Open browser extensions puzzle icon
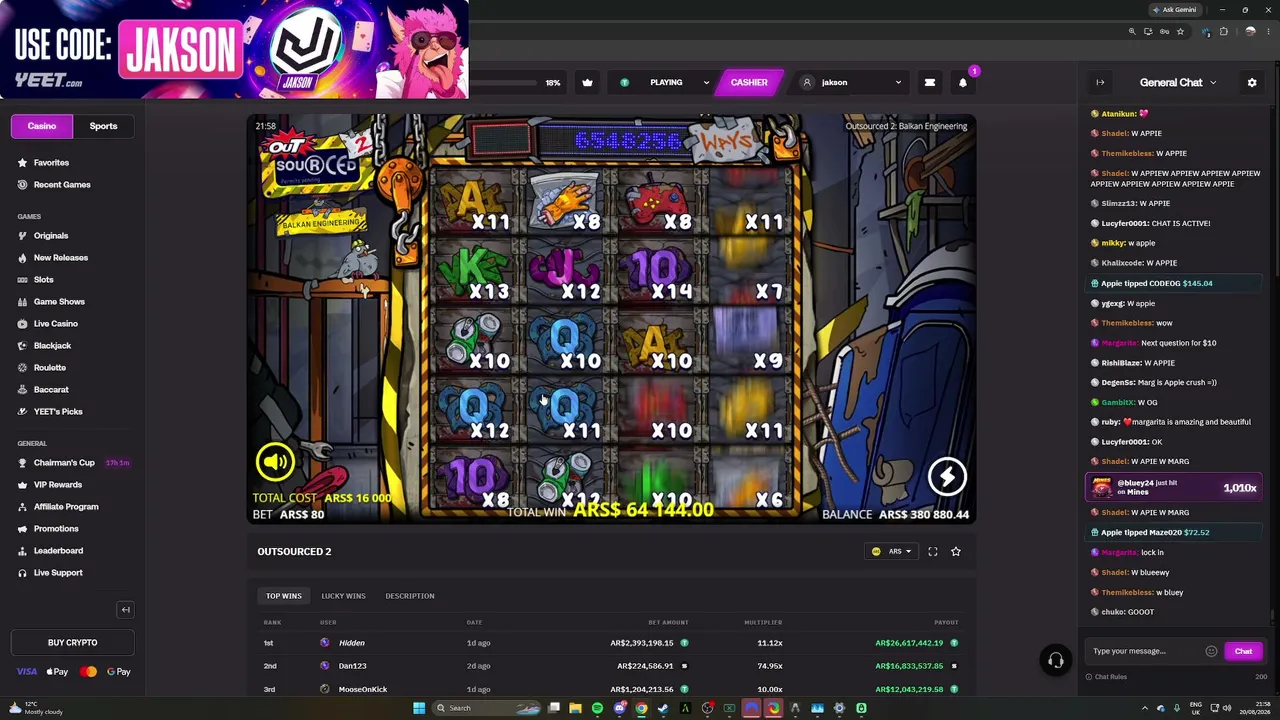This screenshot has width=1280, height=720. coord(1223,32)
